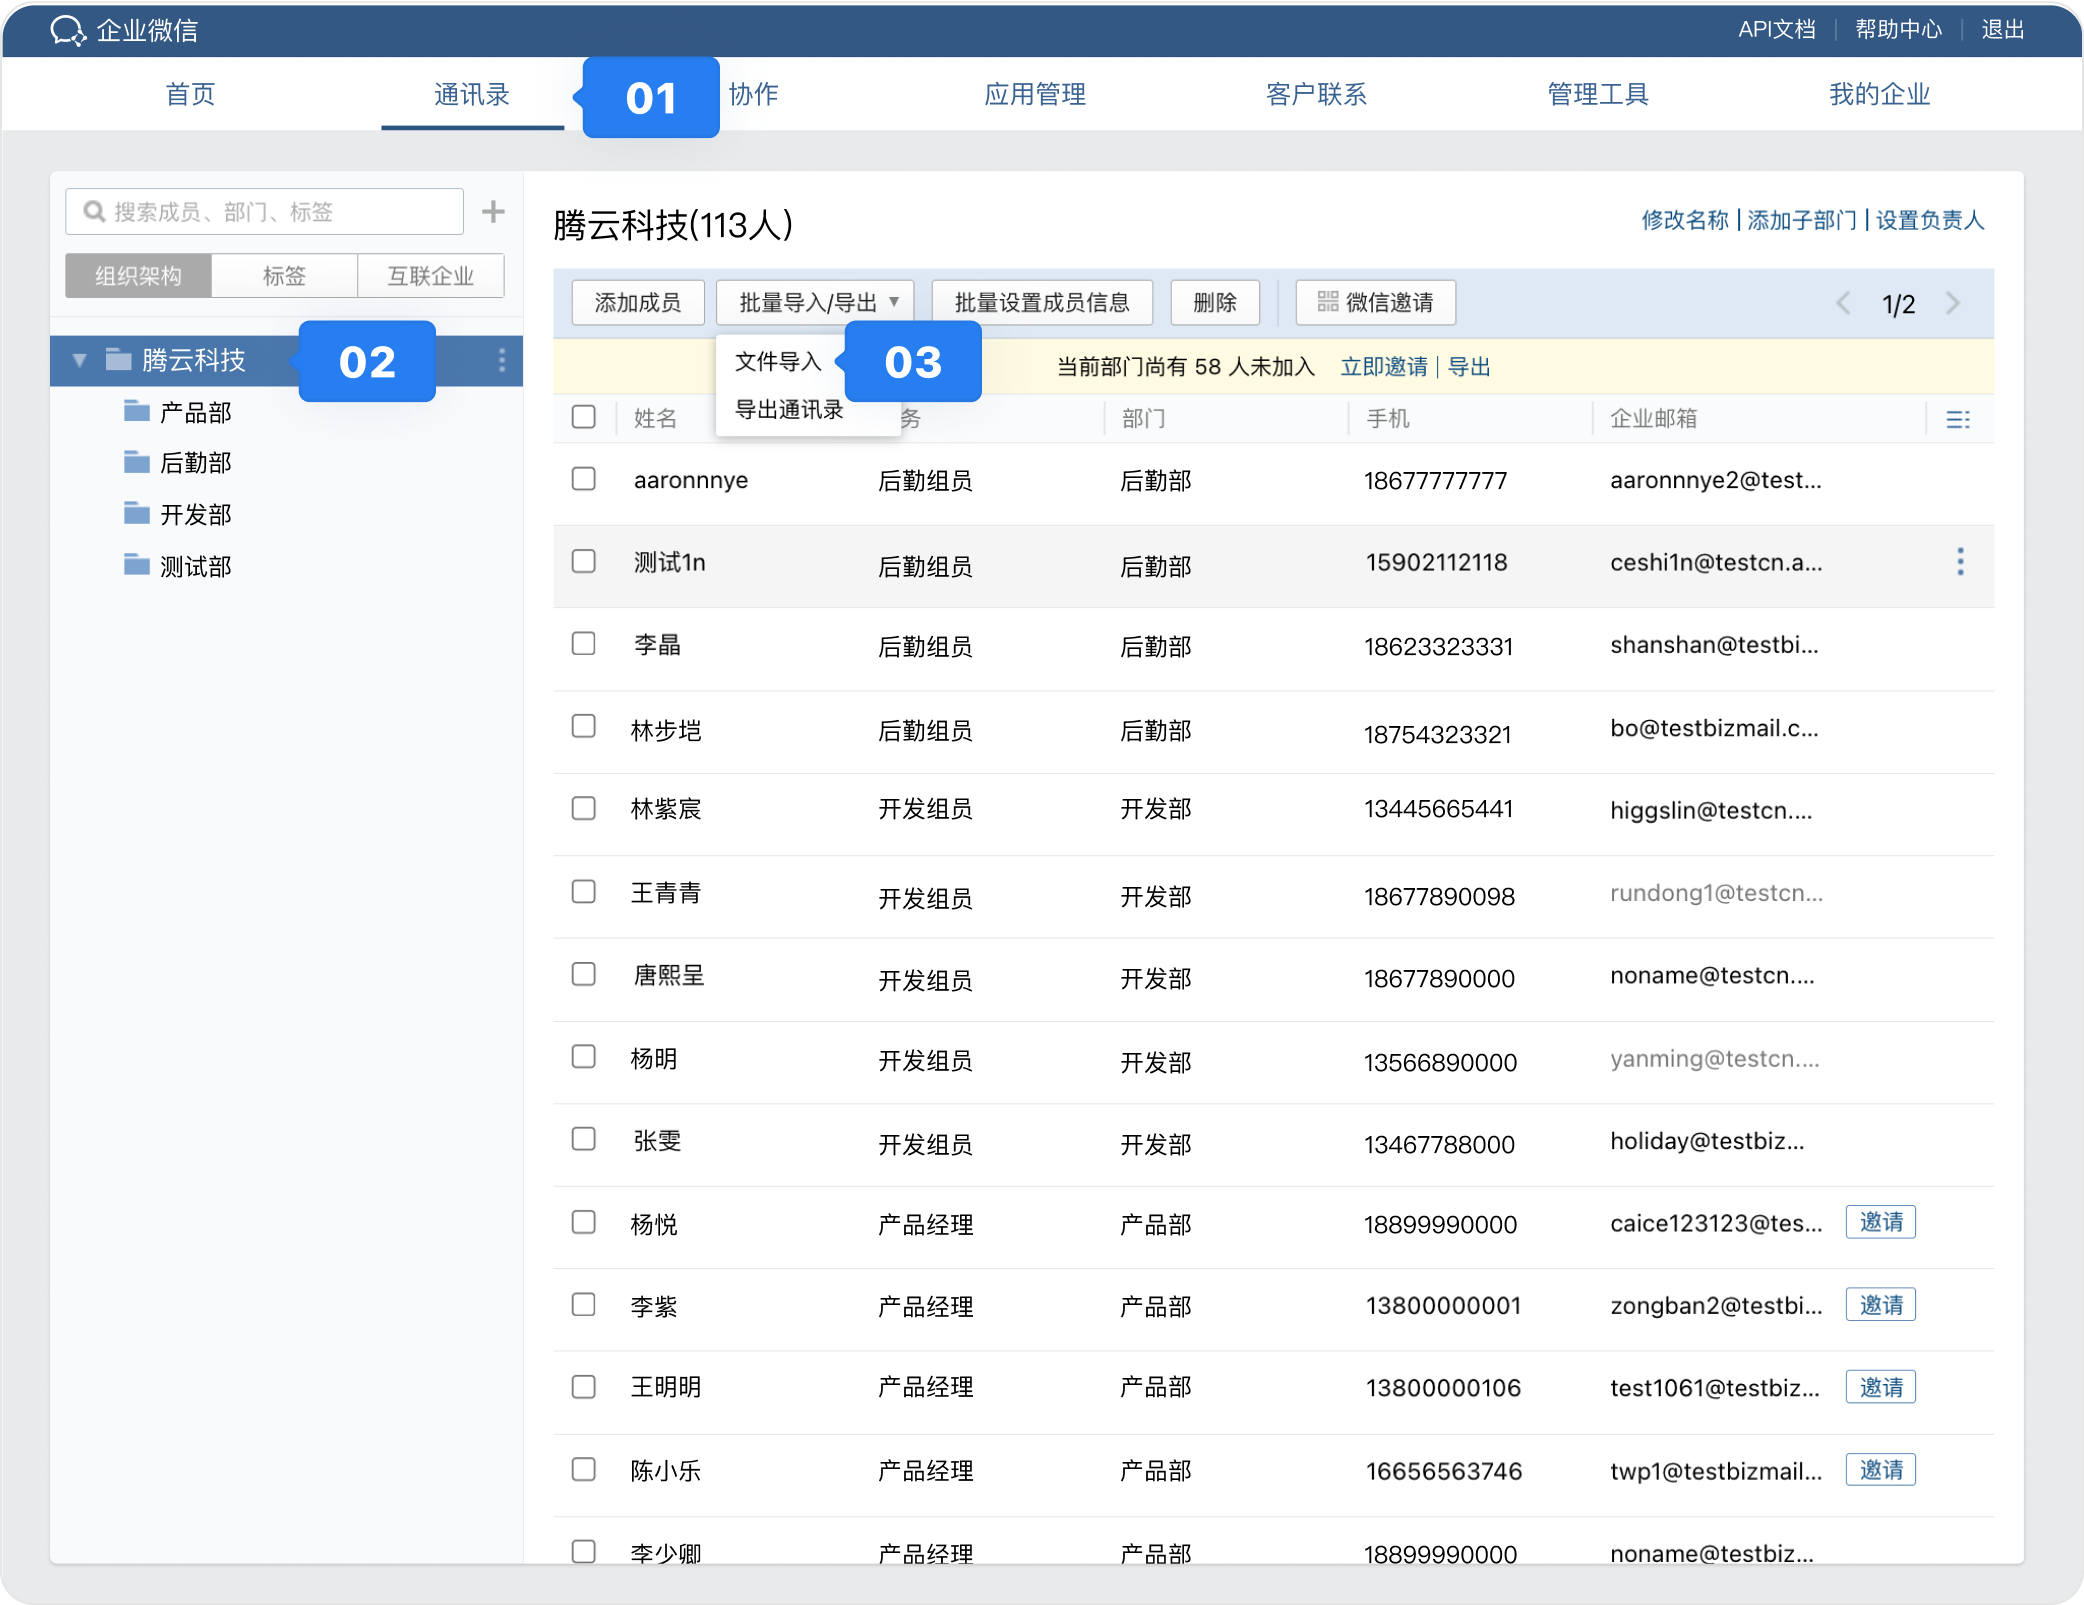Open the 批量导入/导出 dropdown
The height and width of the screenshot is (1605, 2084).
815,302
